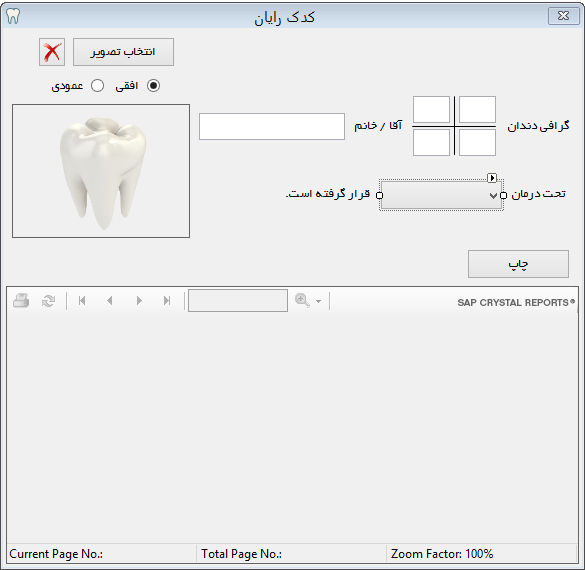Click the refresh report icon

pyautogui.click(x=49, y=301)
